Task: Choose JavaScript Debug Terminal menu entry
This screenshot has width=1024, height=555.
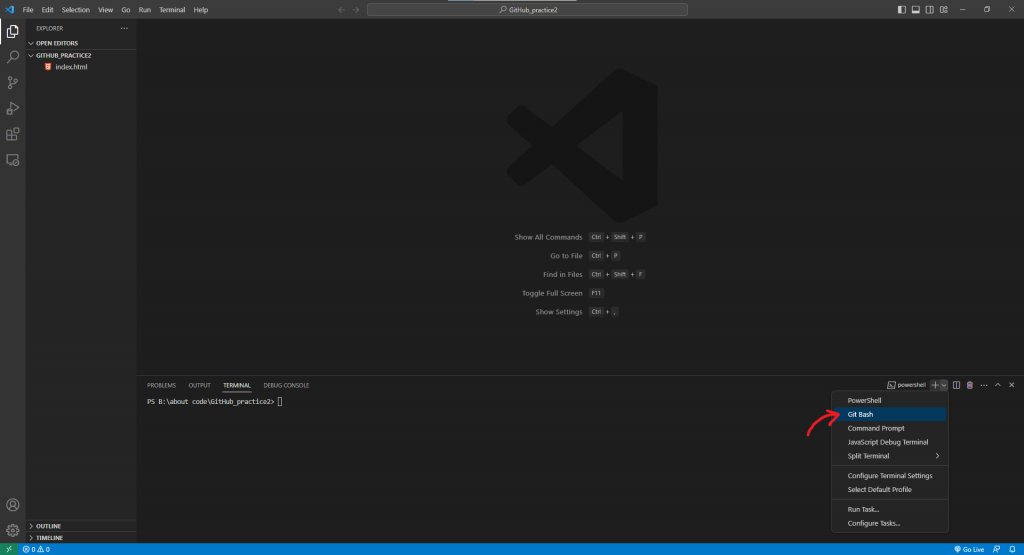Action: (x=889, y=442)
